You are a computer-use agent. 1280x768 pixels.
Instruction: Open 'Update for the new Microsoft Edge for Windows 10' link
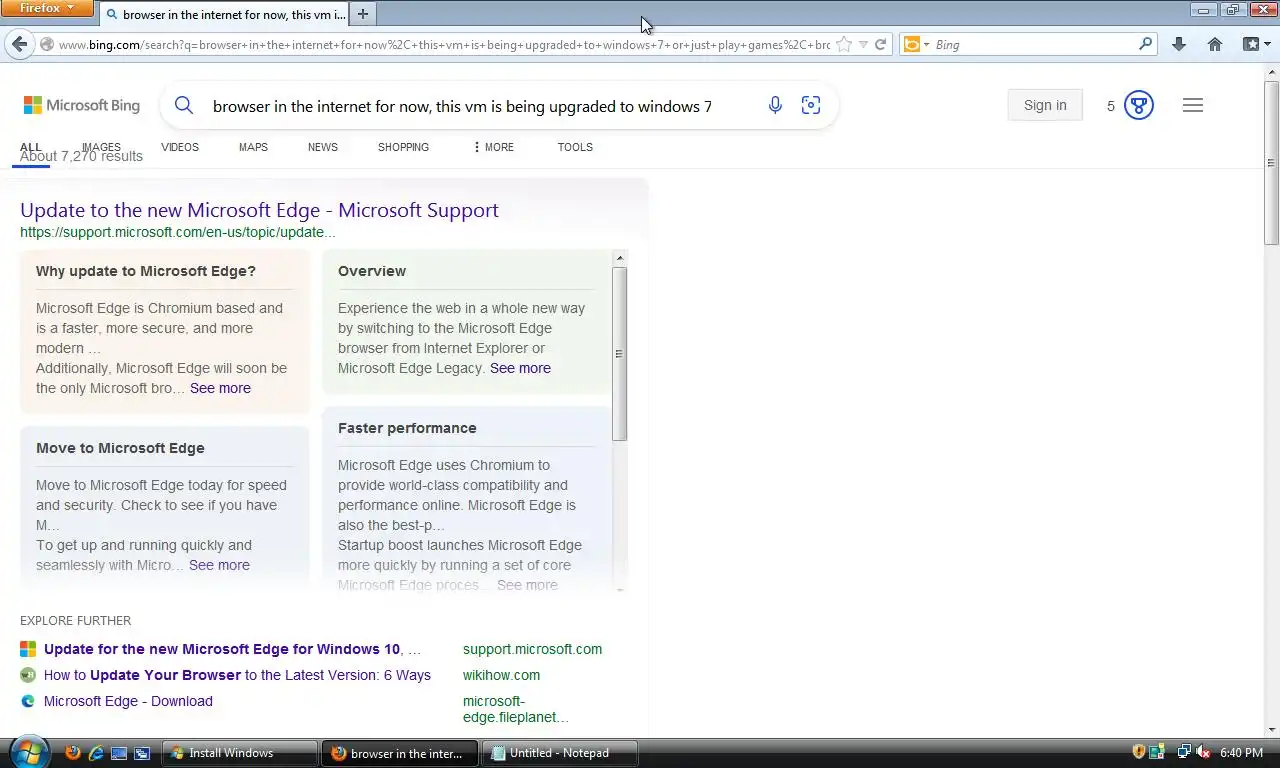point(232,649)
